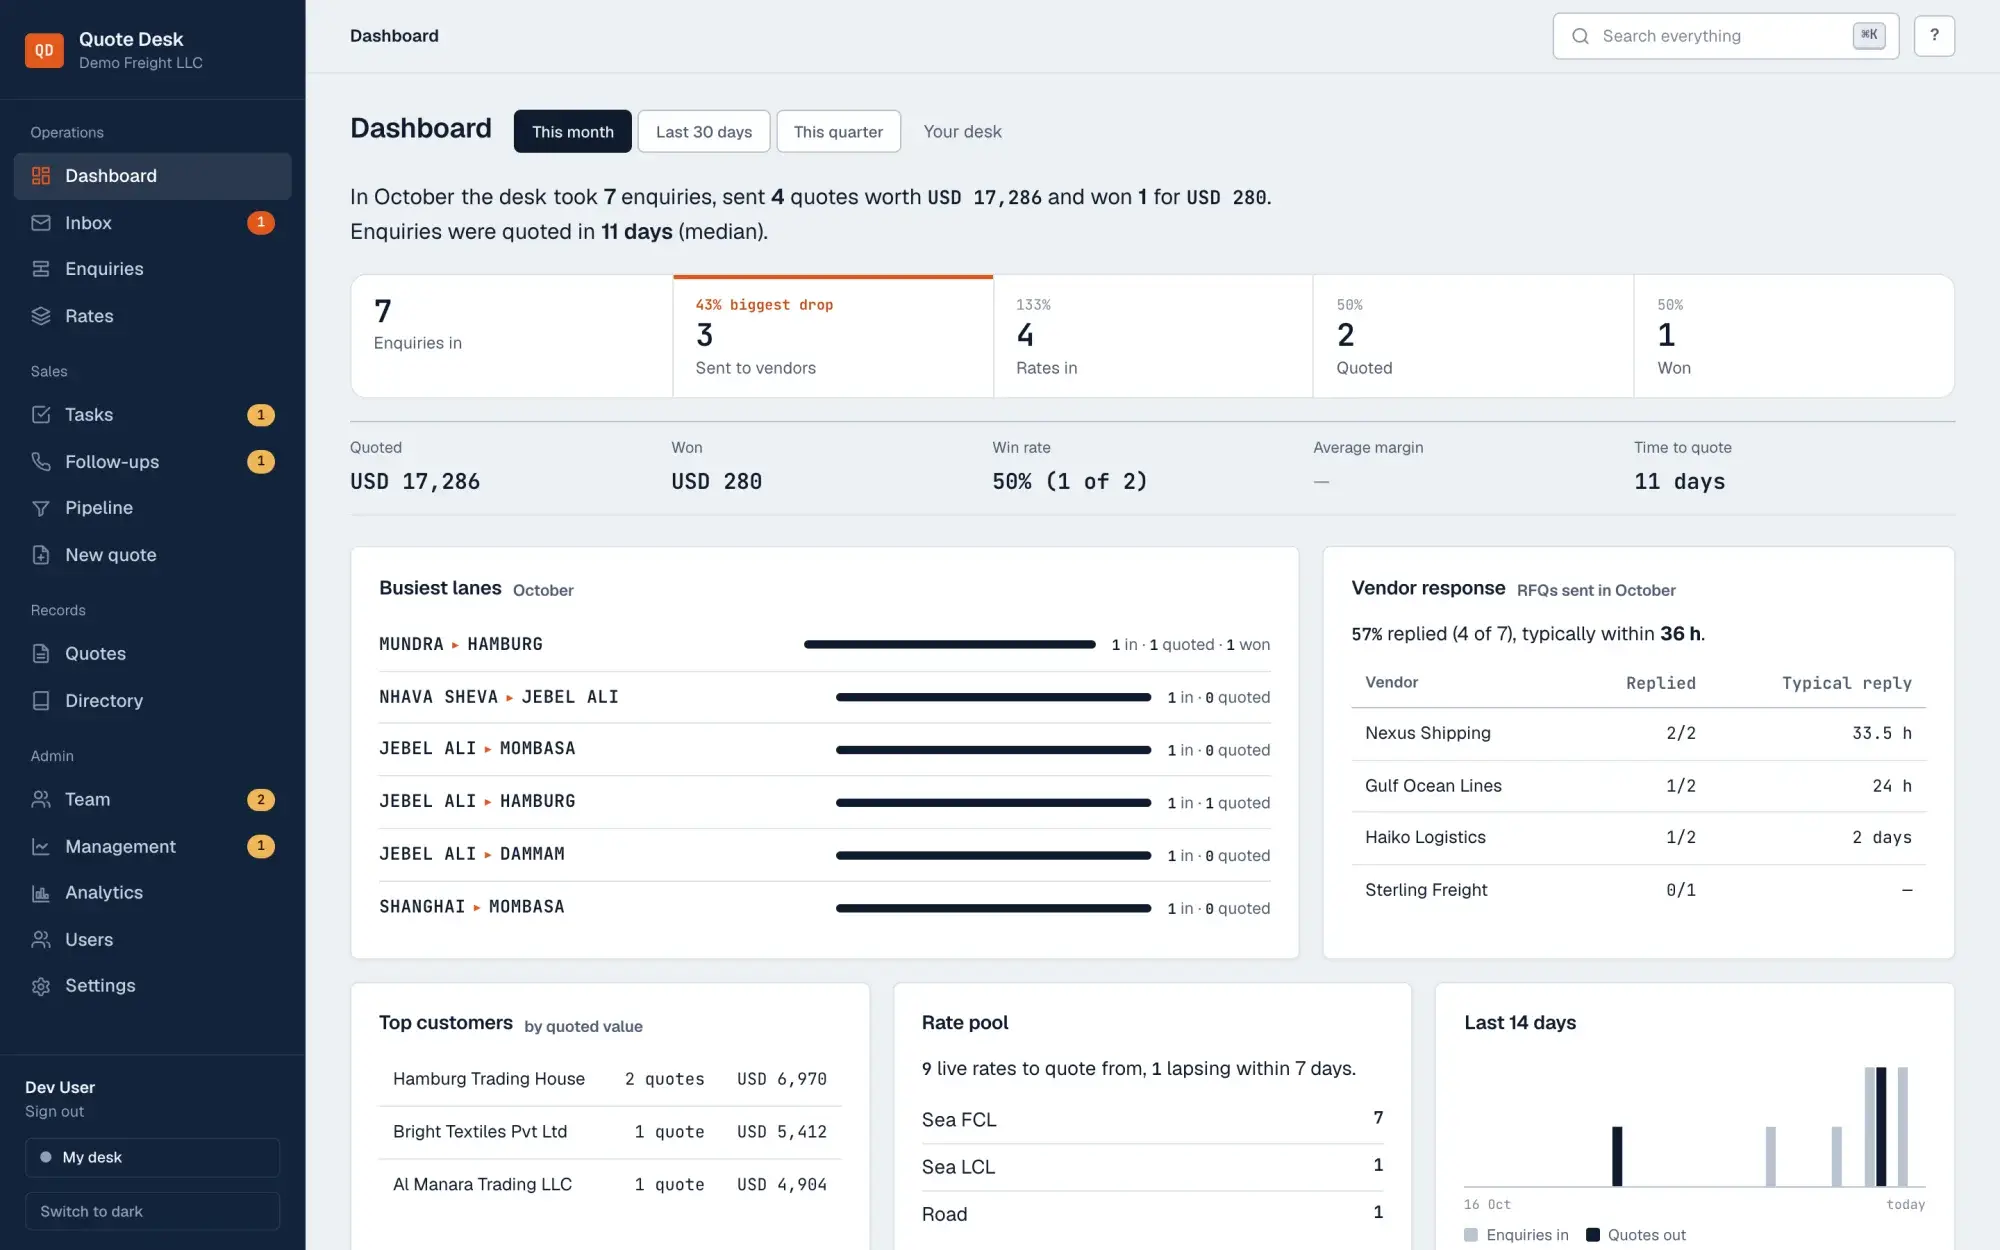This screenshot has width=2000, height=1250.
Task: Toggle the My desk filter
Action: click(152, 1157)
